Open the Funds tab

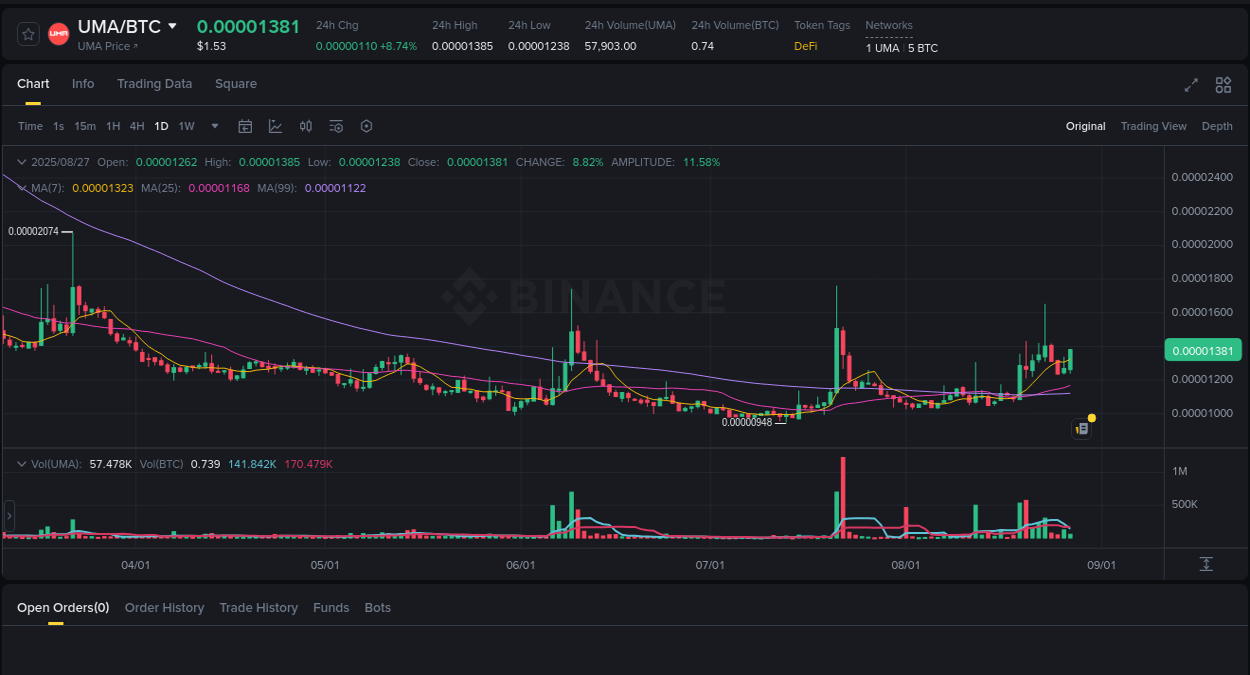331,608
